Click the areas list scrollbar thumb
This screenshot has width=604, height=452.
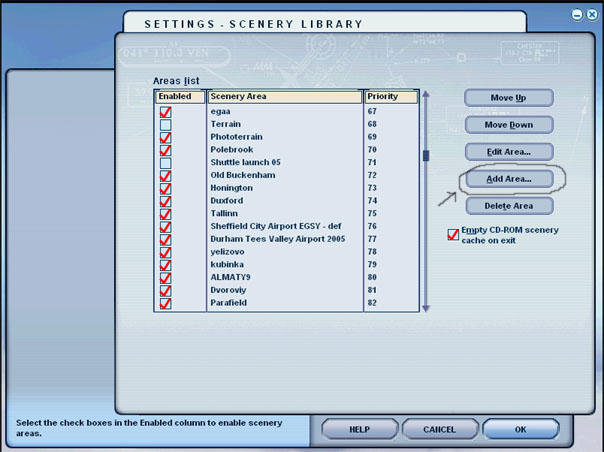click(x=426, y=156)
